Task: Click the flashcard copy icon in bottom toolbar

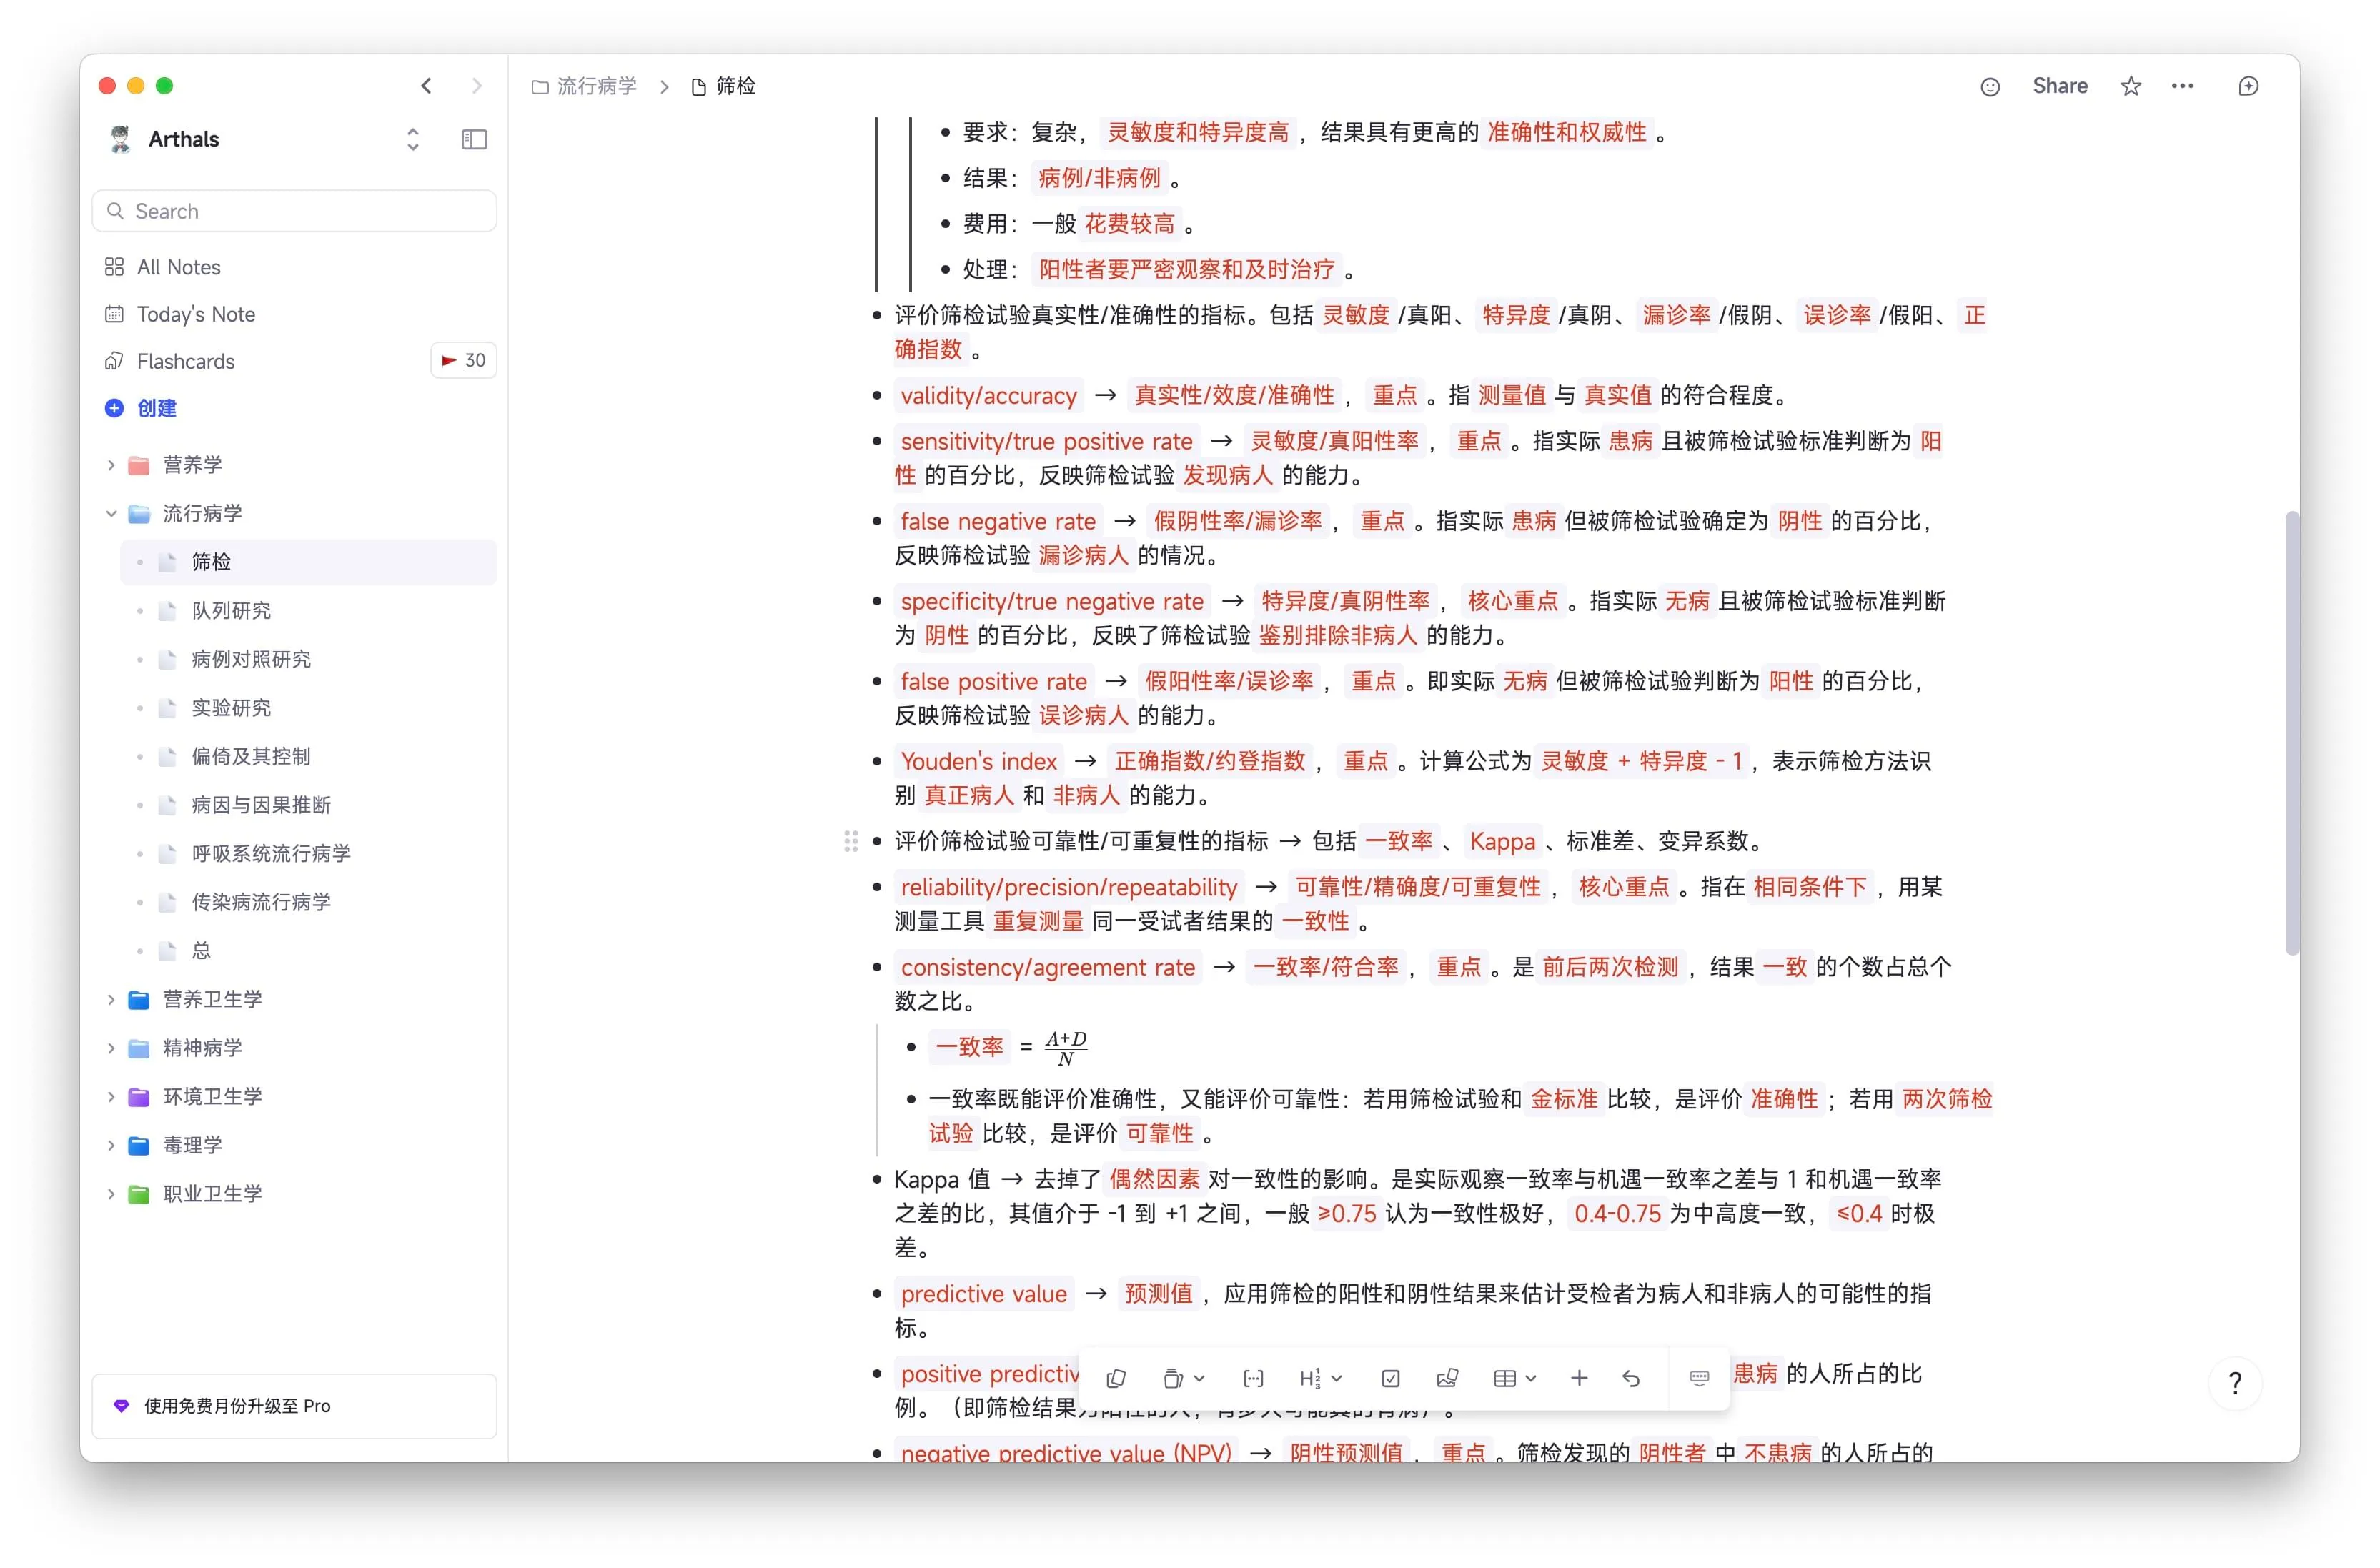Action: point(1117,1378)
